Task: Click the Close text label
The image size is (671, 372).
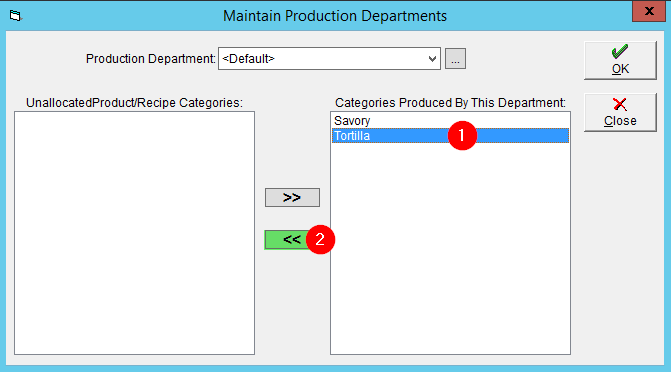Action: tap(620, 121)
